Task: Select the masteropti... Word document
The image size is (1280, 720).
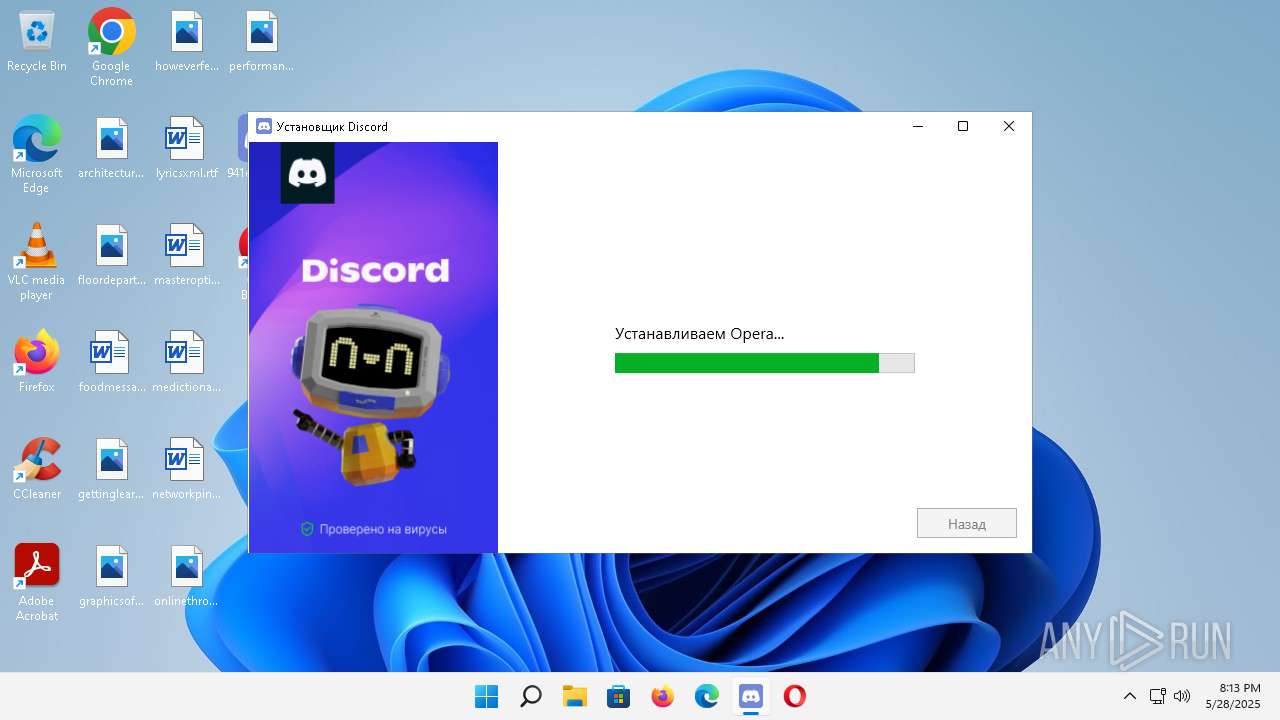Action: 187,256
